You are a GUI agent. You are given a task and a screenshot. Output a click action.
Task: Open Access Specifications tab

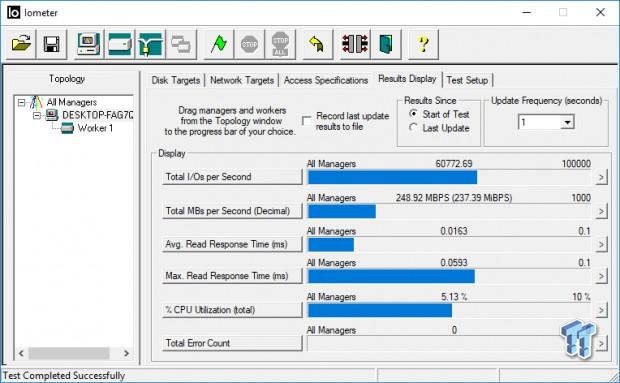tap(326, 80)
